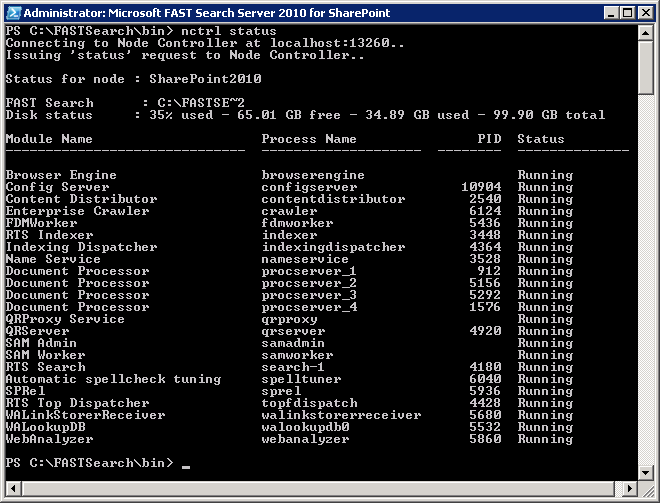Click 'Automatic spellcheck tuning' module name
Image resolution: width=660 pixels, height=503 pixels.
(113, 379)
